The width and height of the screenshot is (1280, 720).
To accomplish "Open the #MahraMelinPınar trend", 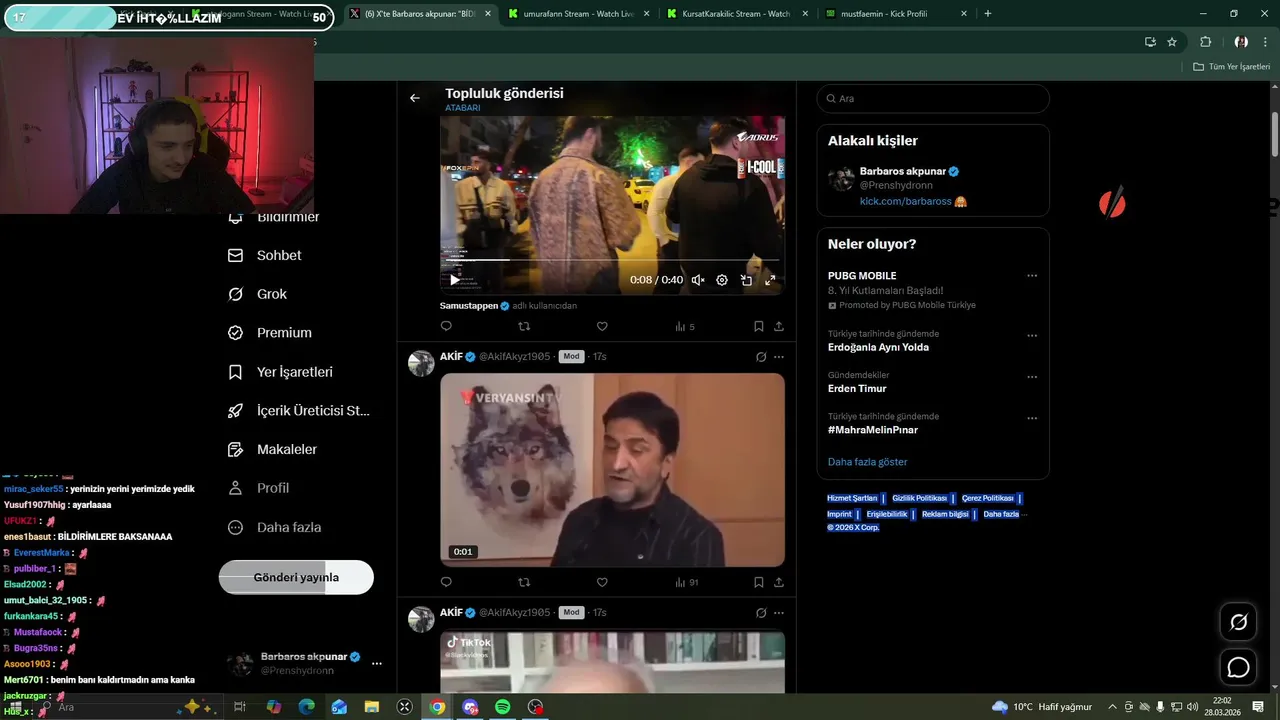I will (x=872, y=430).
